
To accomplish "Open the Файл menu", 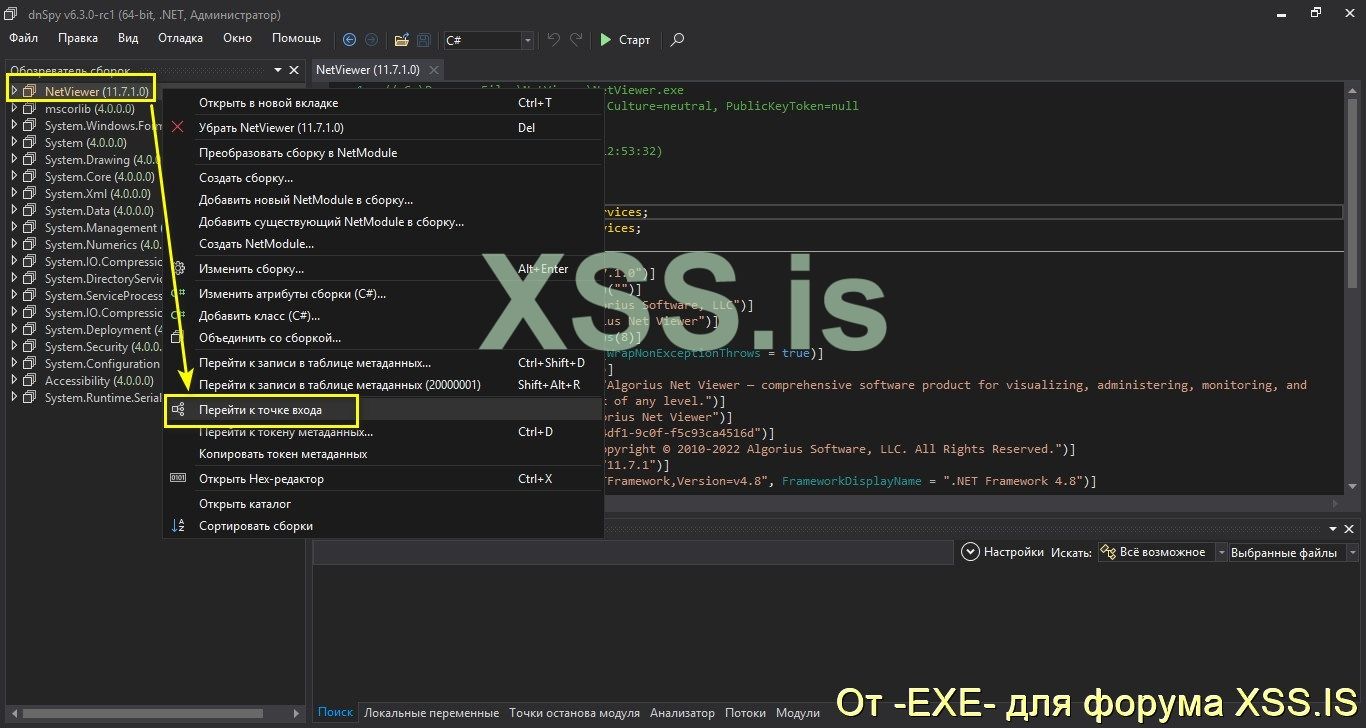I will (x=23, y=38).
